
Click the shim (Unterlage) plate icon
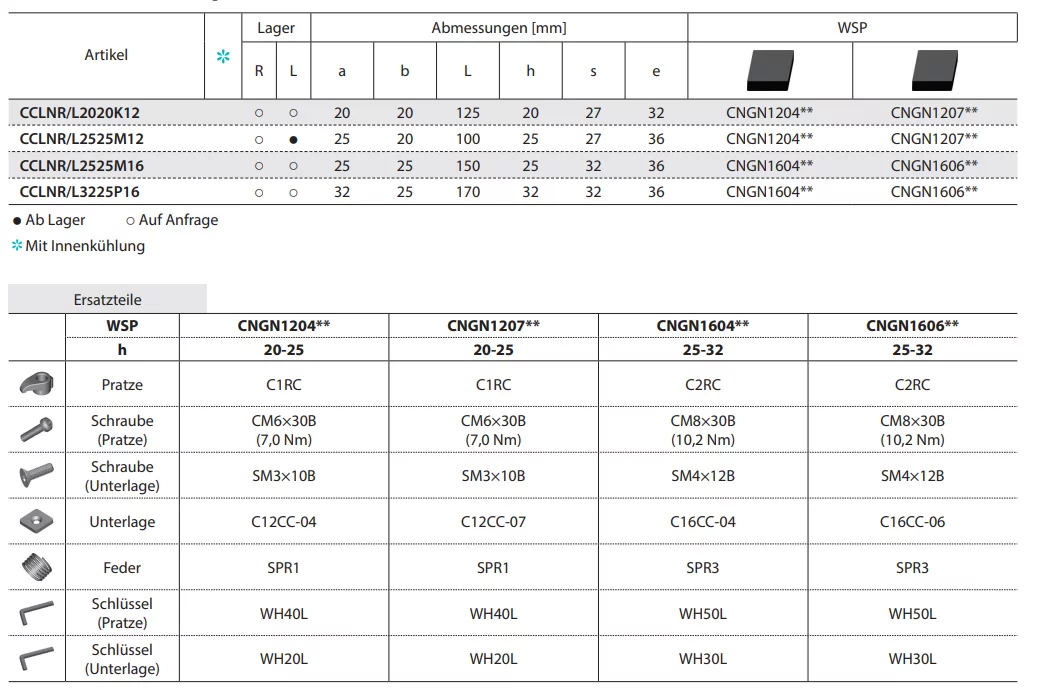37,521
